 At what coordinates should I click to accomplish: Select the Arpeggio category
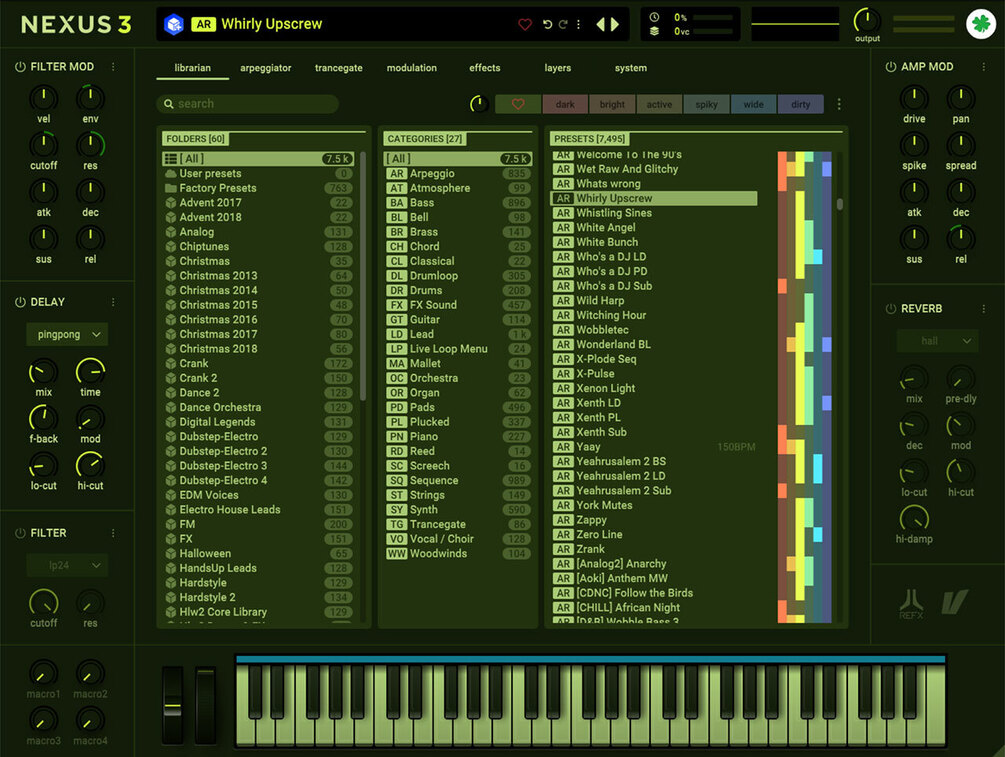(458, 174)
